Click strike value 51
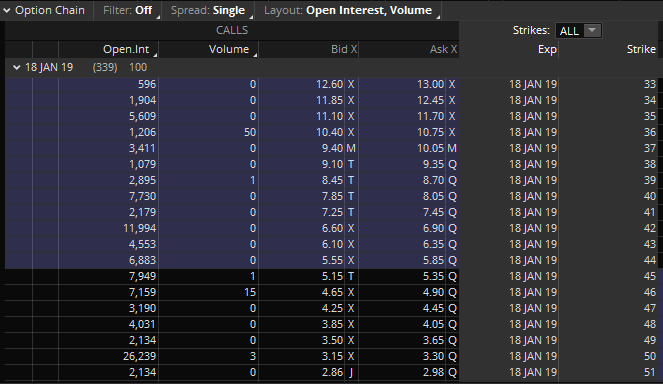Viewport: 663px width, 384px height. 649,373
